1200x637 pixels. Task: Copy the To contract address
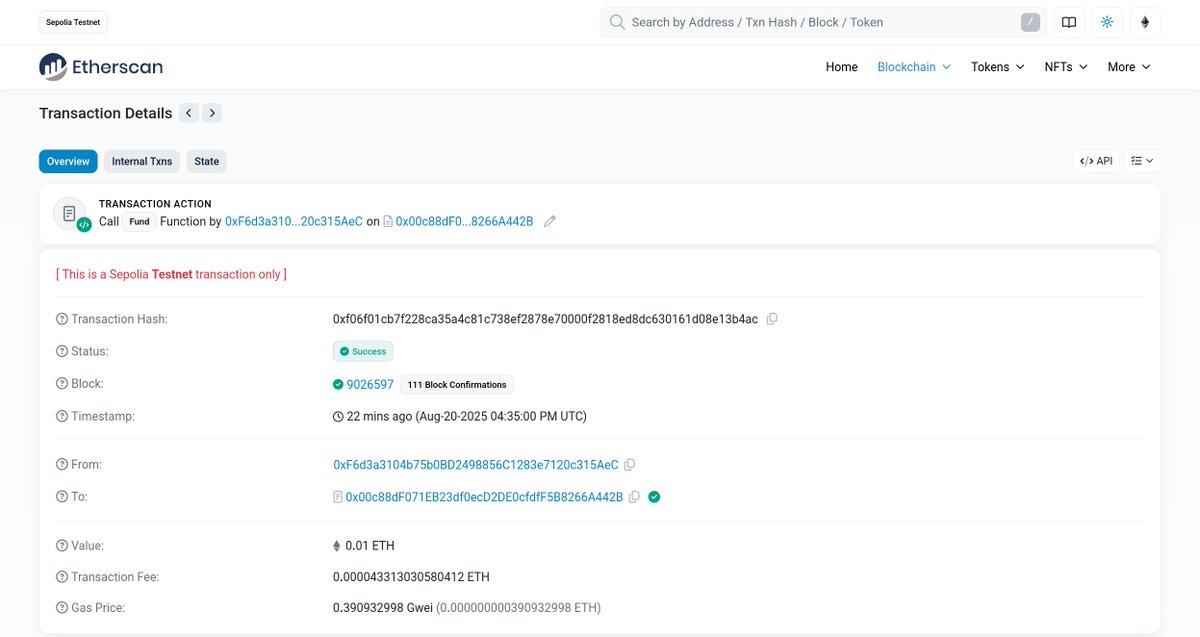634,497
